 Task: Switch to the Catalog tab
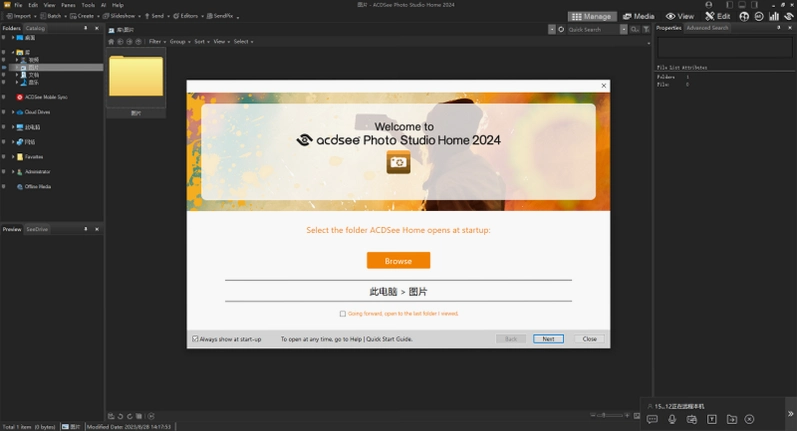[x=35, y=28]
